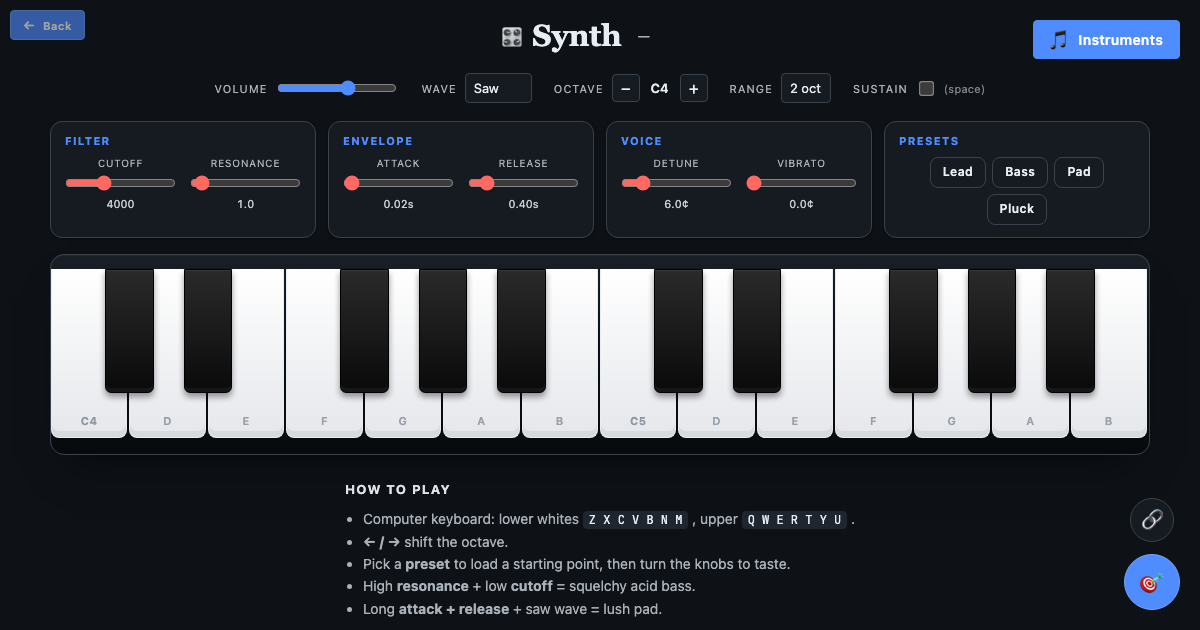Load the Pad preset
The height and width of the screenshot is (630, 1200).
(1079, 172)
